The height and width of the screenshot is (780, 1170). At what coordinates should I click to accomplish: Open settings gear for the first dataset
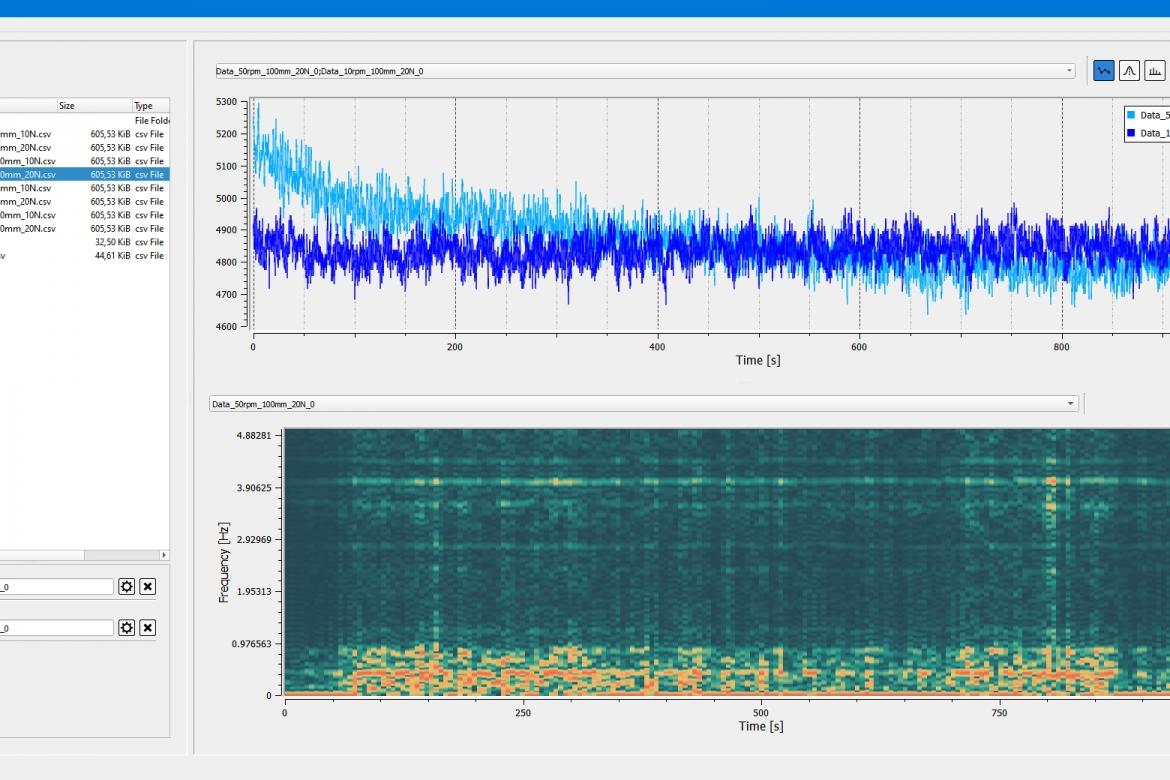pyautogui.click(x=127, y=587)
